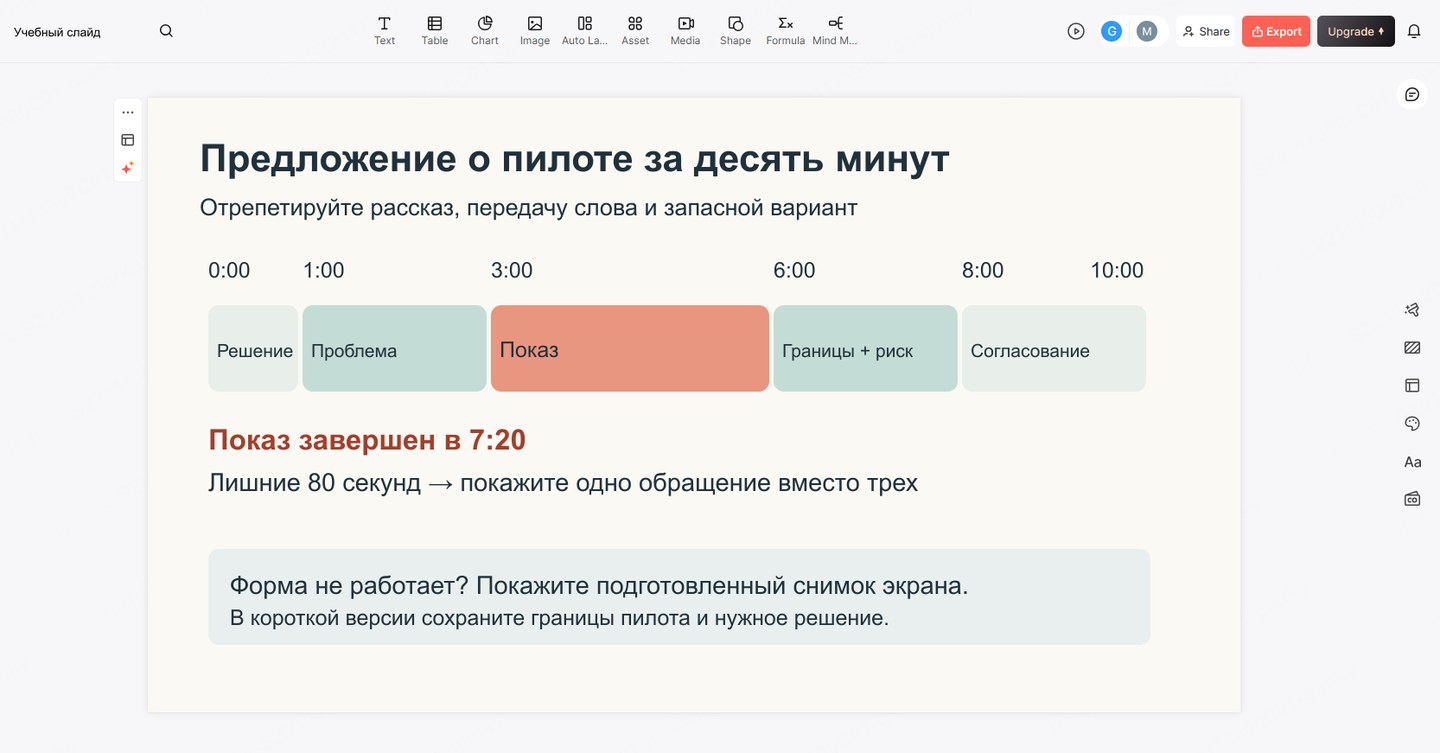1440x753 pixels.
Task: Open the comments bubble icon
Action: click(1412, 94)
